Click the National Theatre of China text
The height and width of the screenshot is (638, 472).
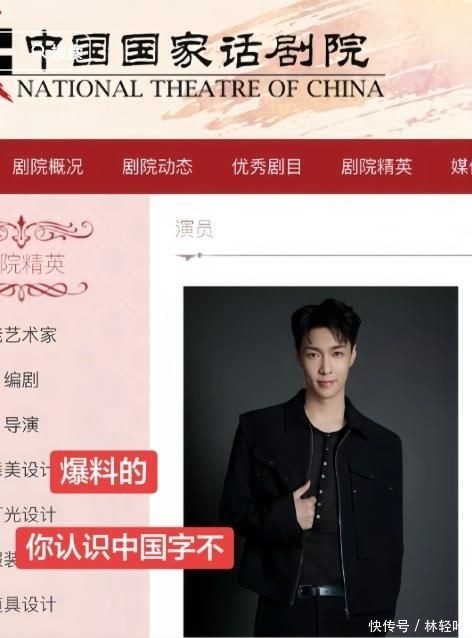(x=201, y=89)
